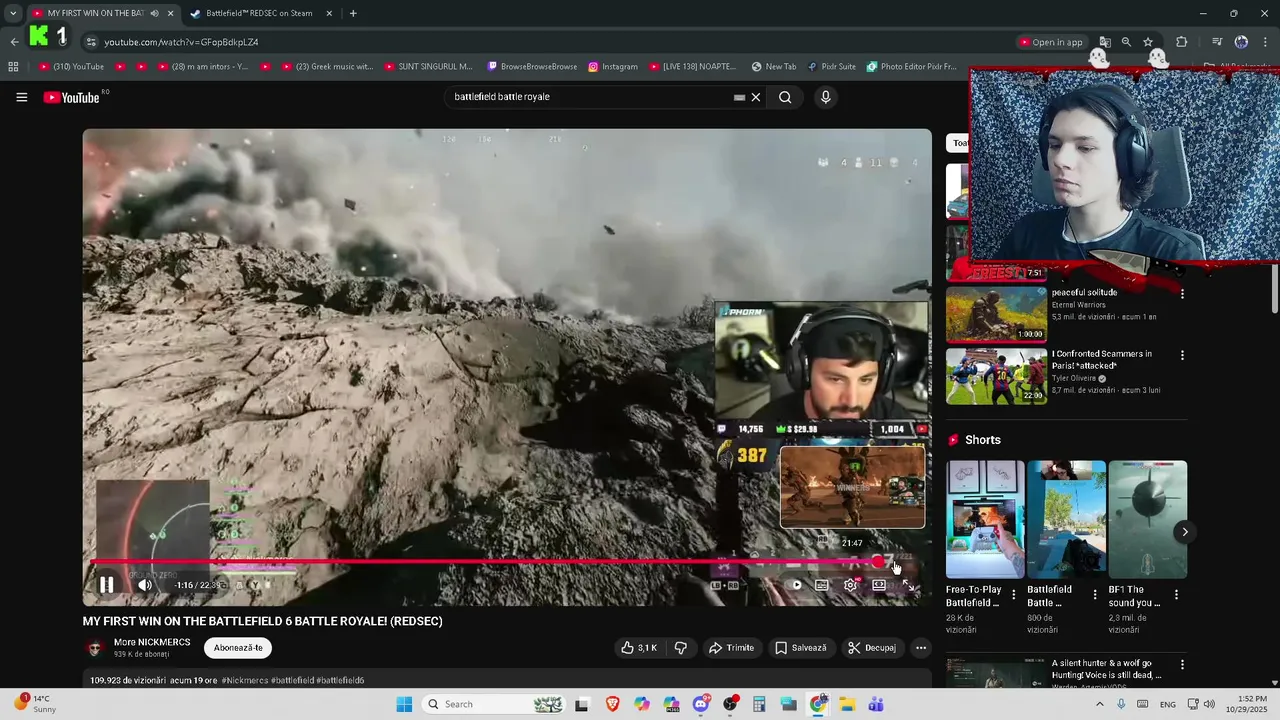Save video with Salvează button

[801, 648]
